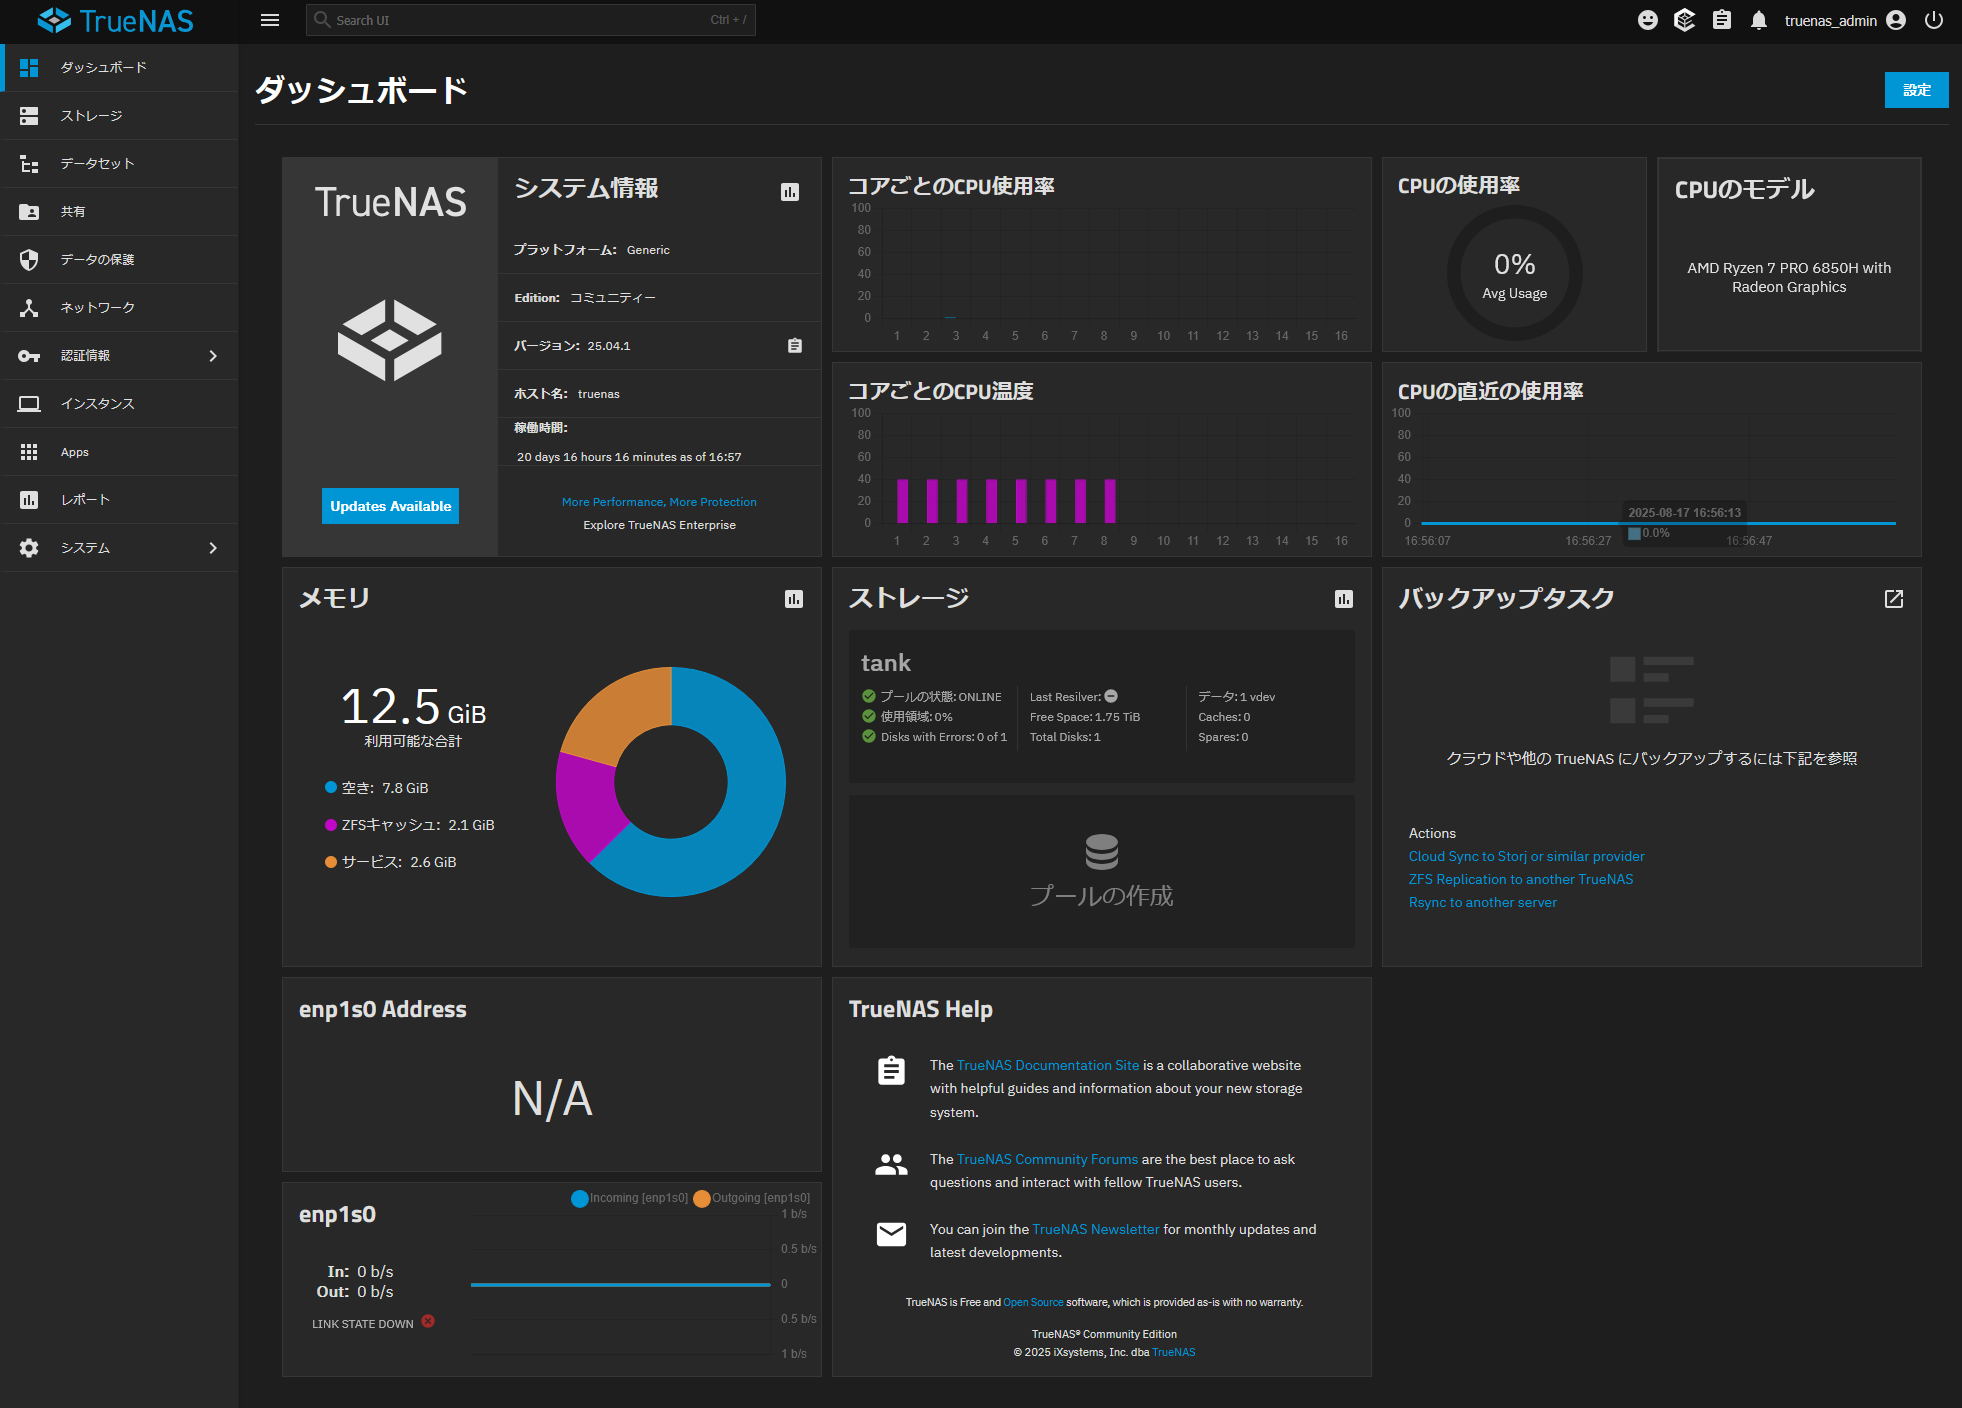Screen dimensions: 1962x1408
Task: Click the footer TrueNAS iXsystems link
Action: (x=1174, y=1353)
